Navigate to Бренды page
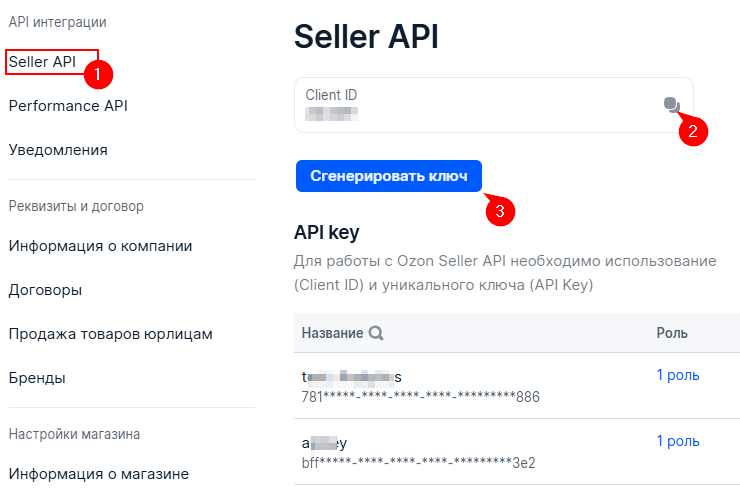Viewport: 740px width, 500px height. click(x=37, y=378)
